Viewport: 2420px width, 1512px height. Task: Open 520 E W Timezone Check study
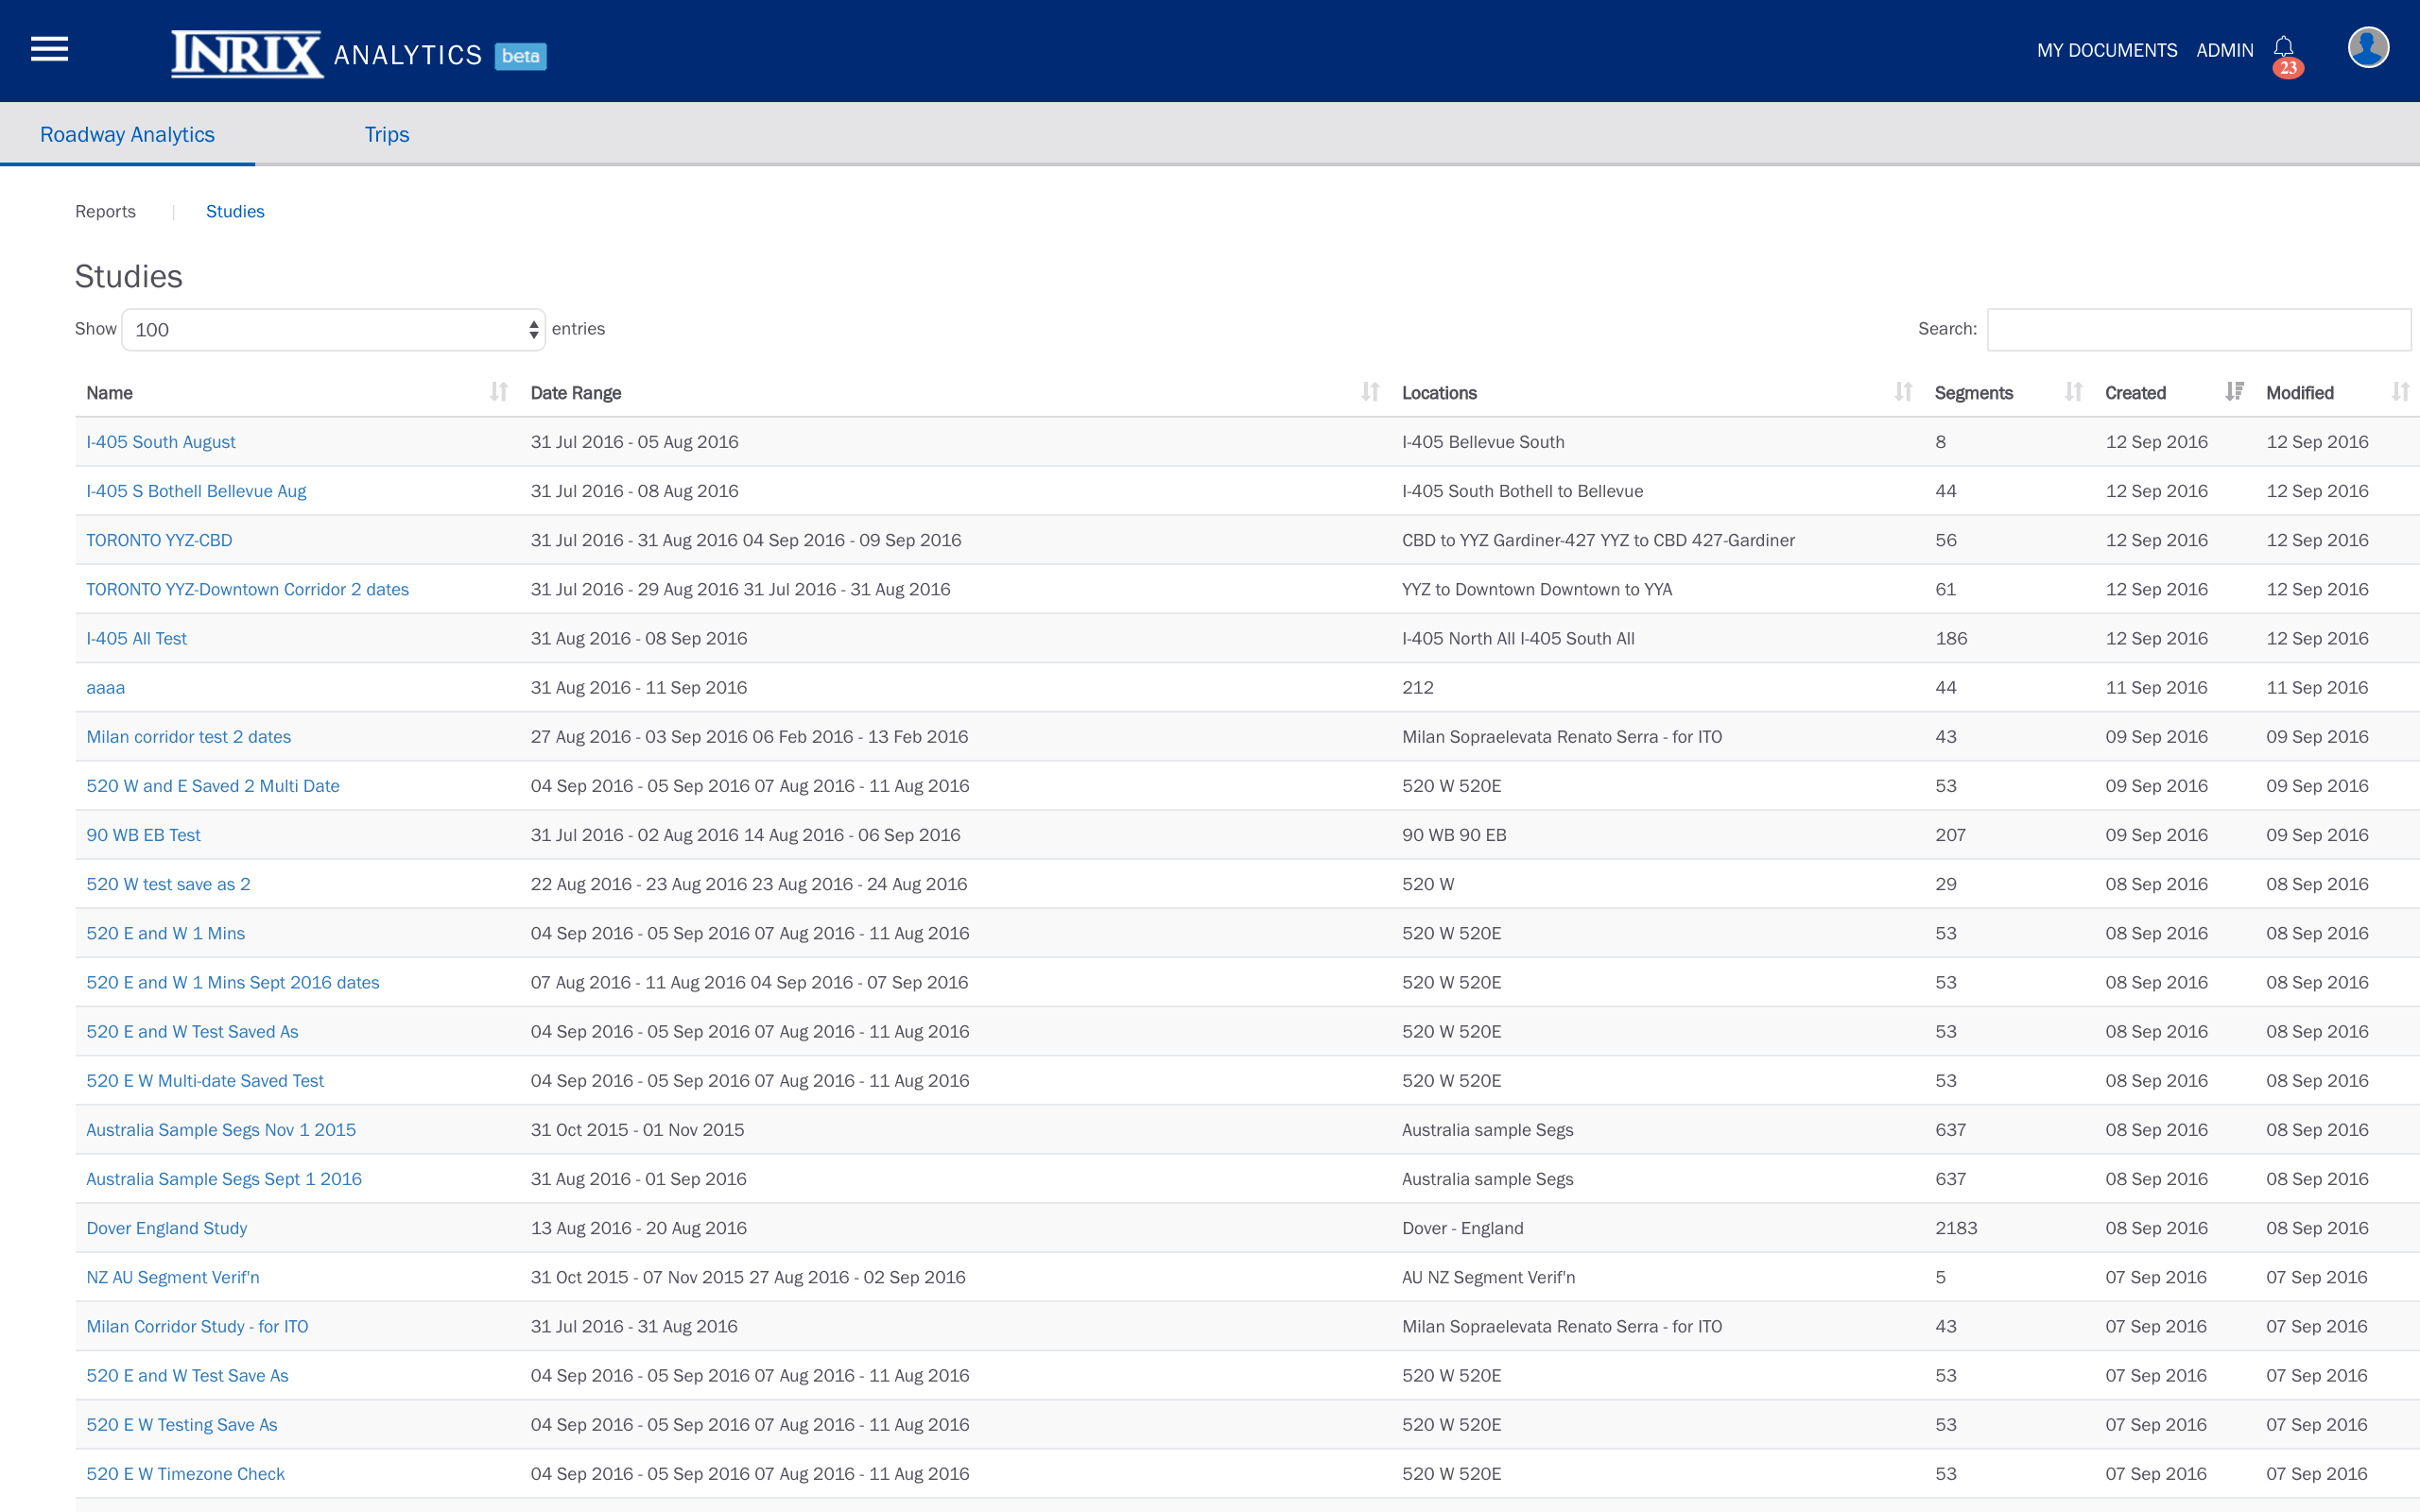[185, 1473]
